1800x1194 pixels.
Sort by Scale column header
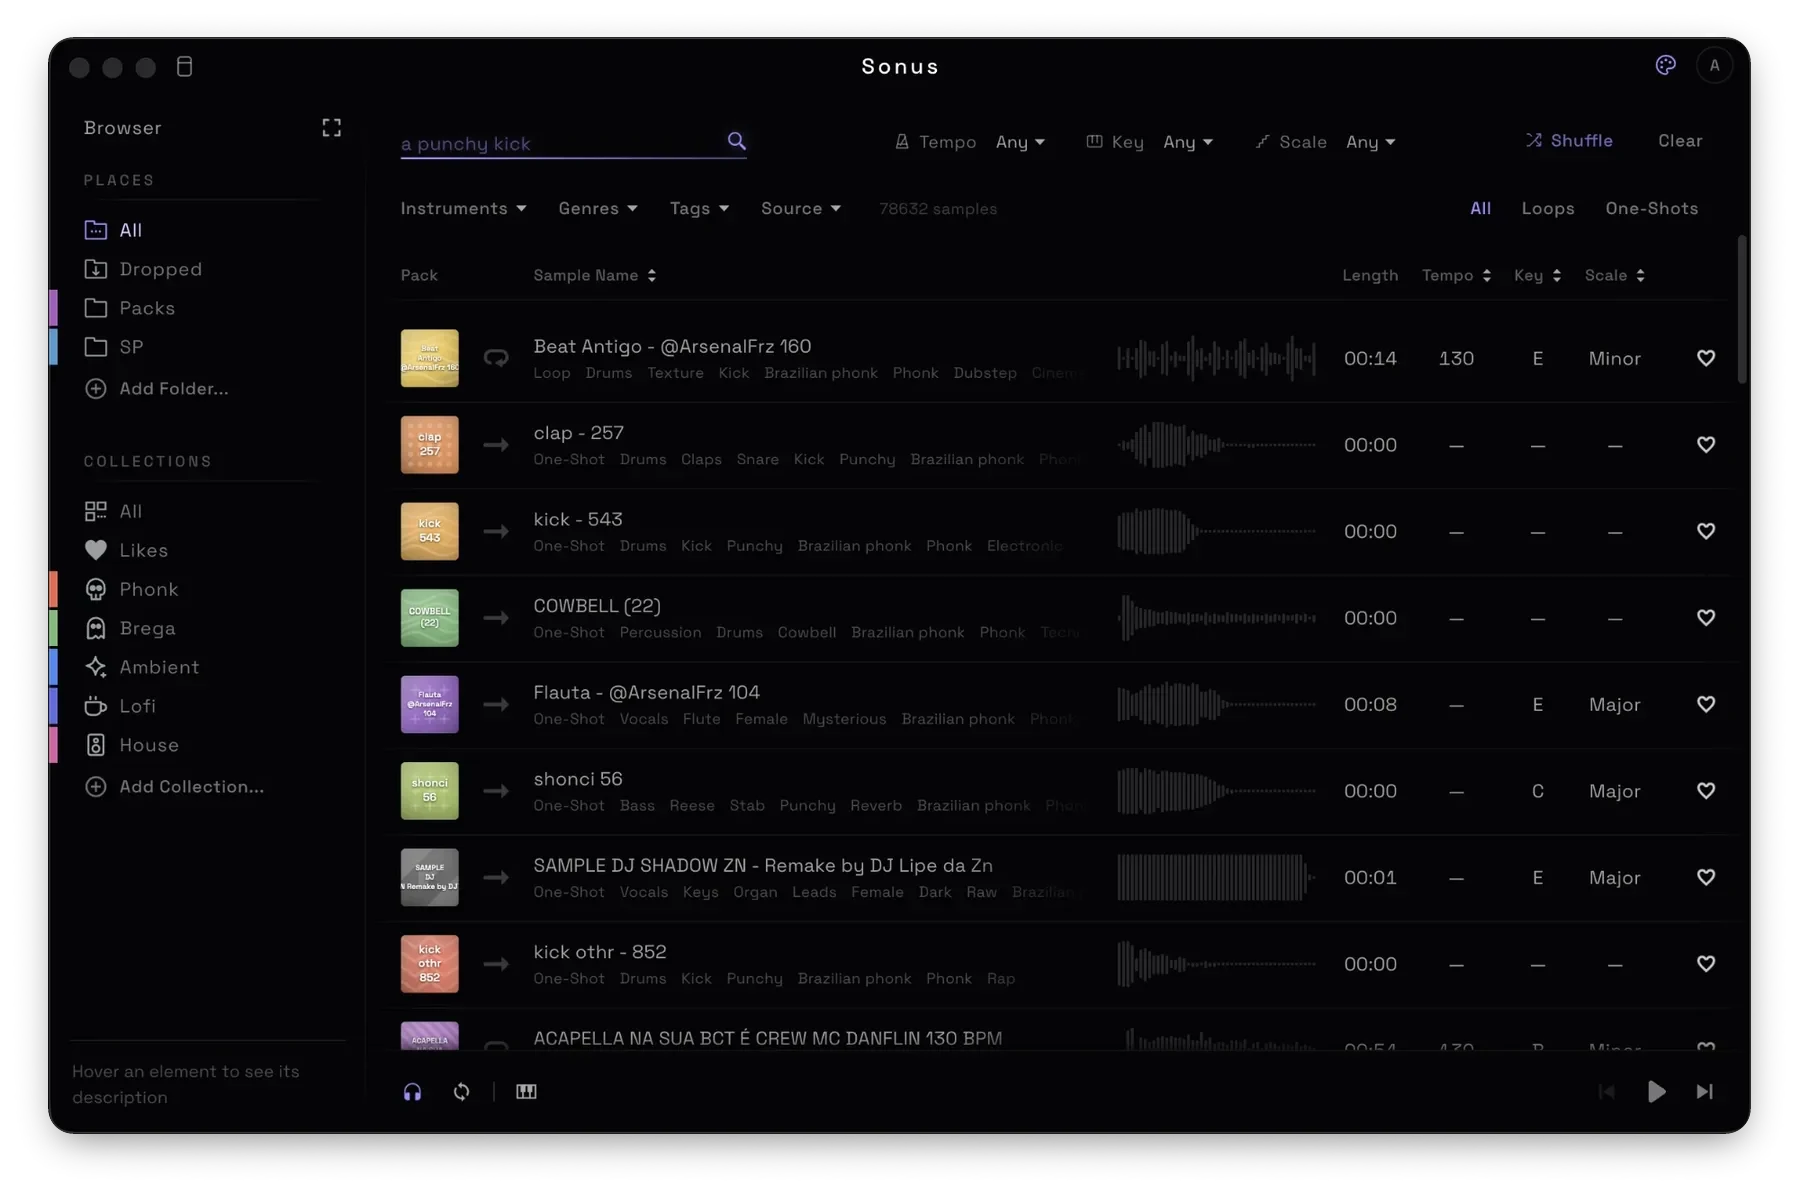(x=1614, y=275)
